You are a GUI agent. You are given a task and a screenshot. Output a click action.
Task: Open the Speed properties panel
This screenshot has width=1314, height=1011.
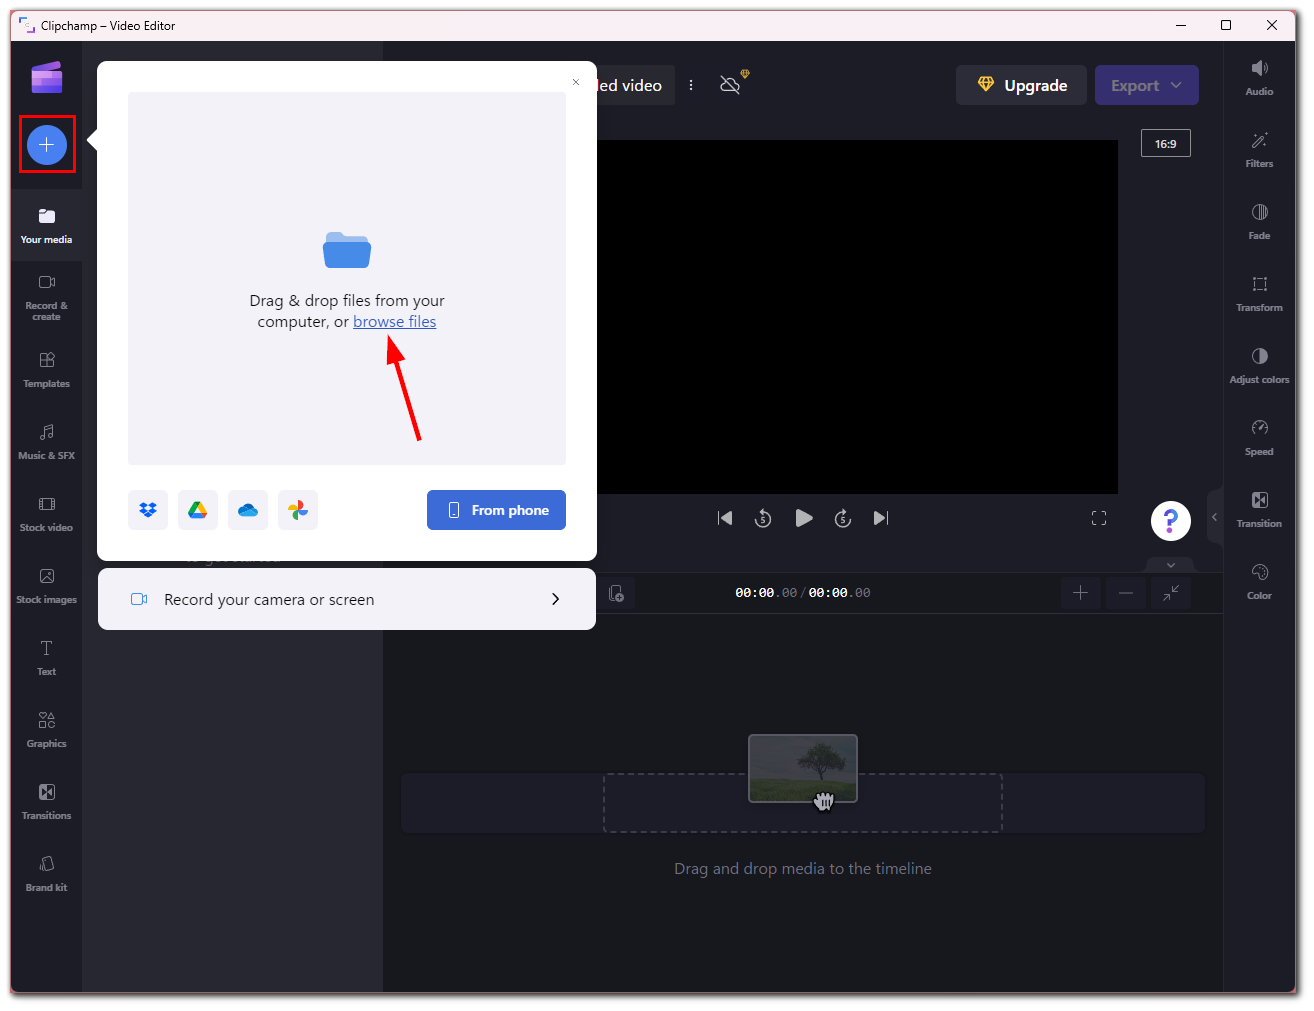[1259, 437]
